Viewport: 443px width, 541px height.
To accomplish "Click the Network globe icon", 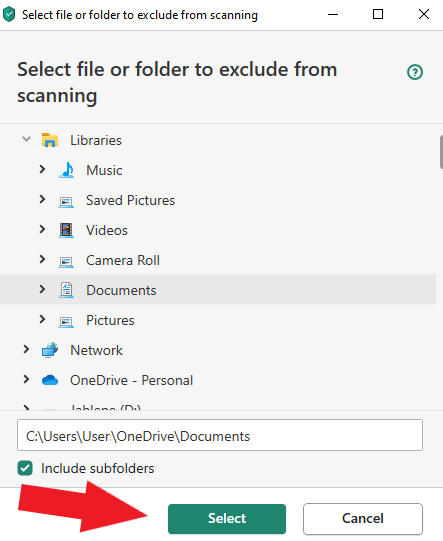I will (50, 350).
